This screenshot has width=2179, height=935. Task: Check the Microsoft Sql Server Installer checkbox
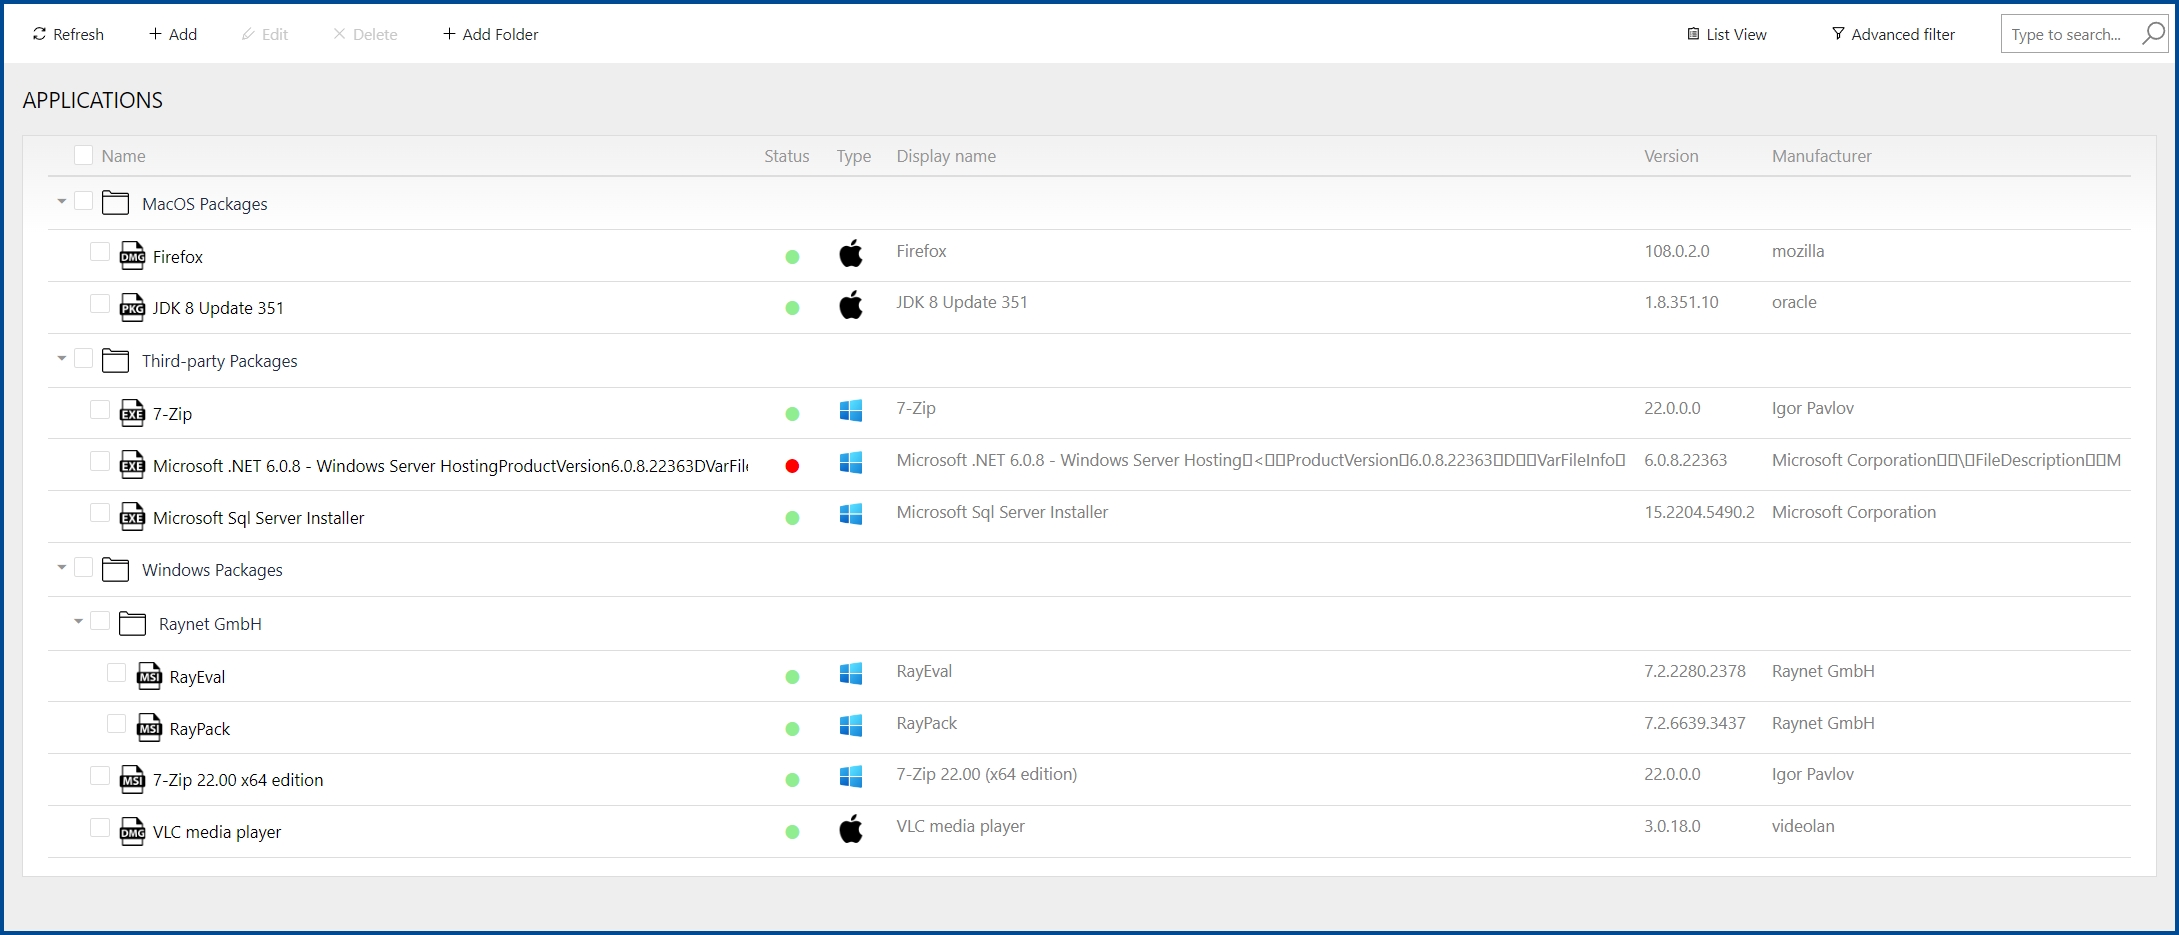99,513
